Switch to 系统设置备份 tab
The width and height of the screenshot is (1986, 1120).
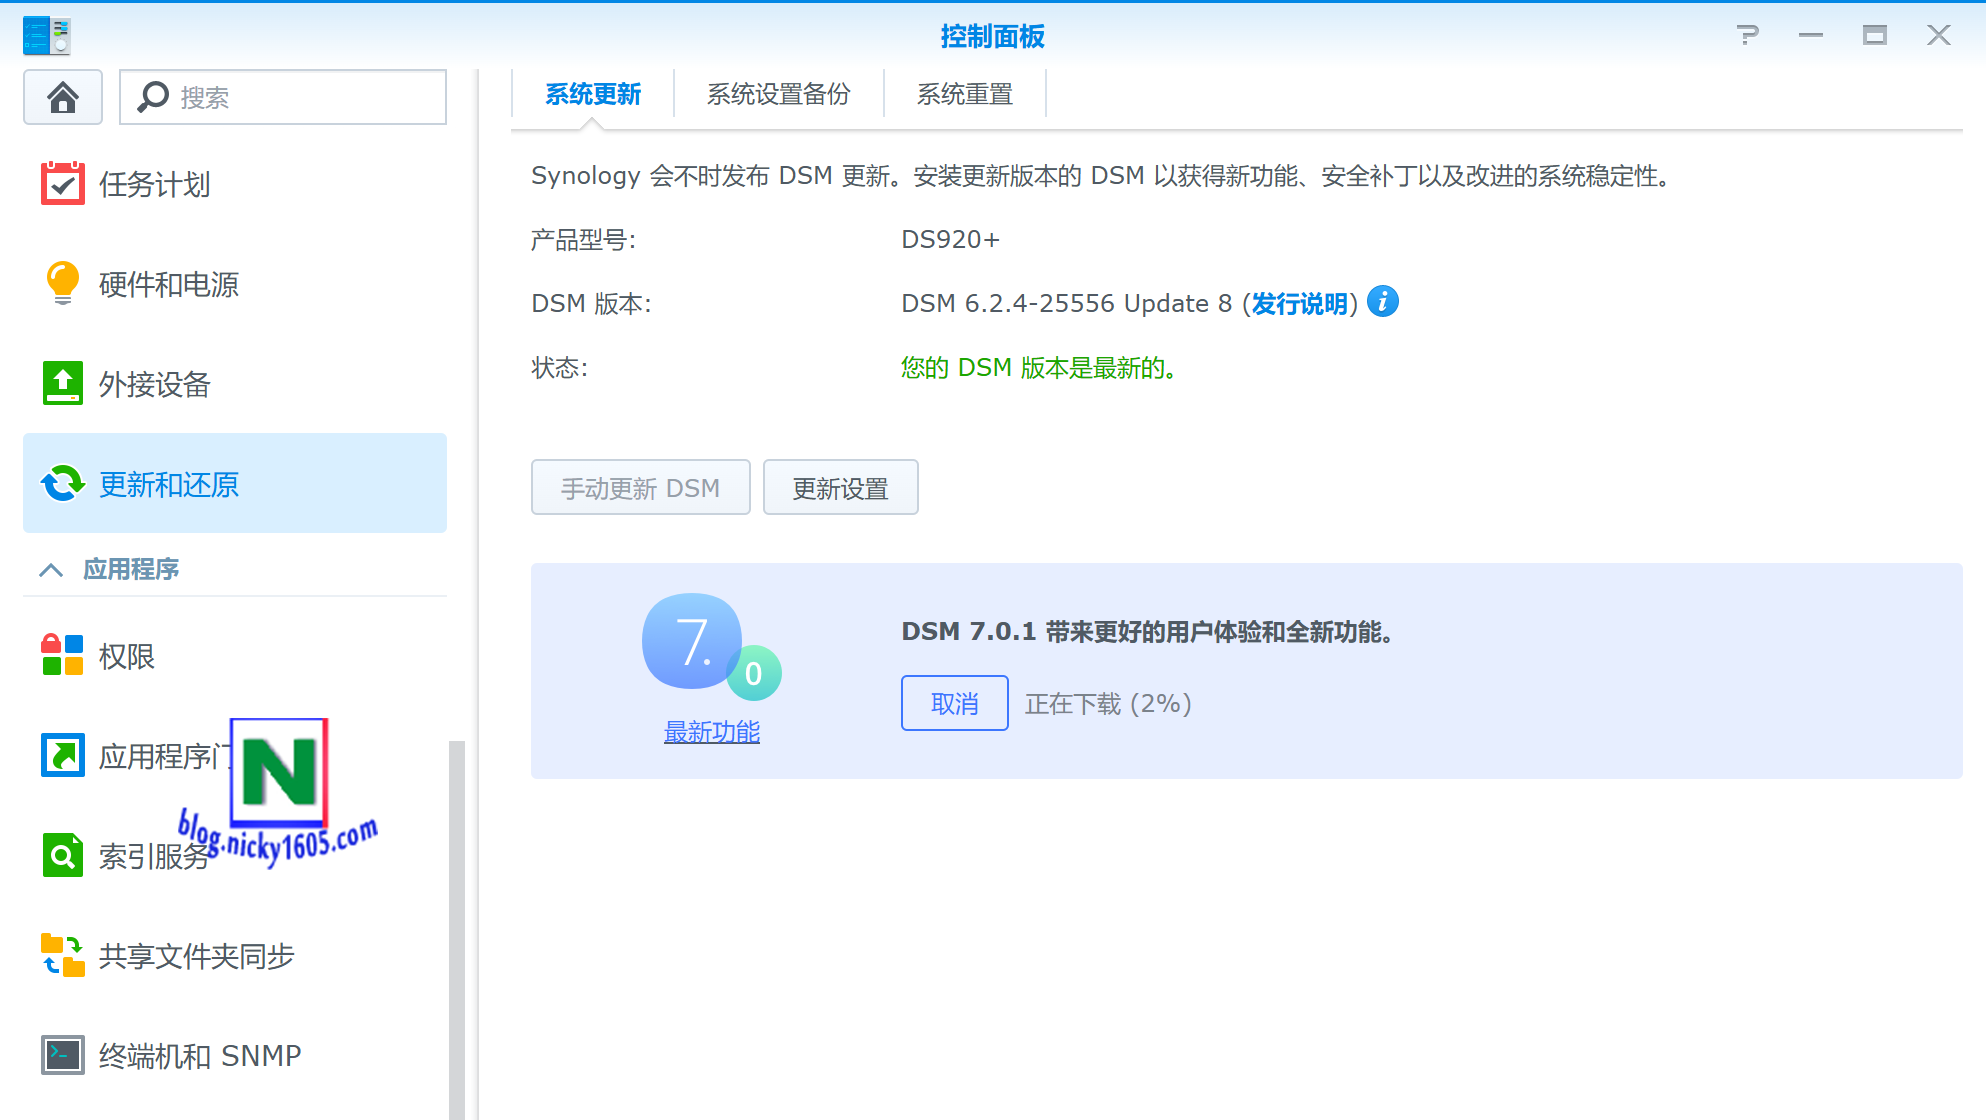point(779,94)
